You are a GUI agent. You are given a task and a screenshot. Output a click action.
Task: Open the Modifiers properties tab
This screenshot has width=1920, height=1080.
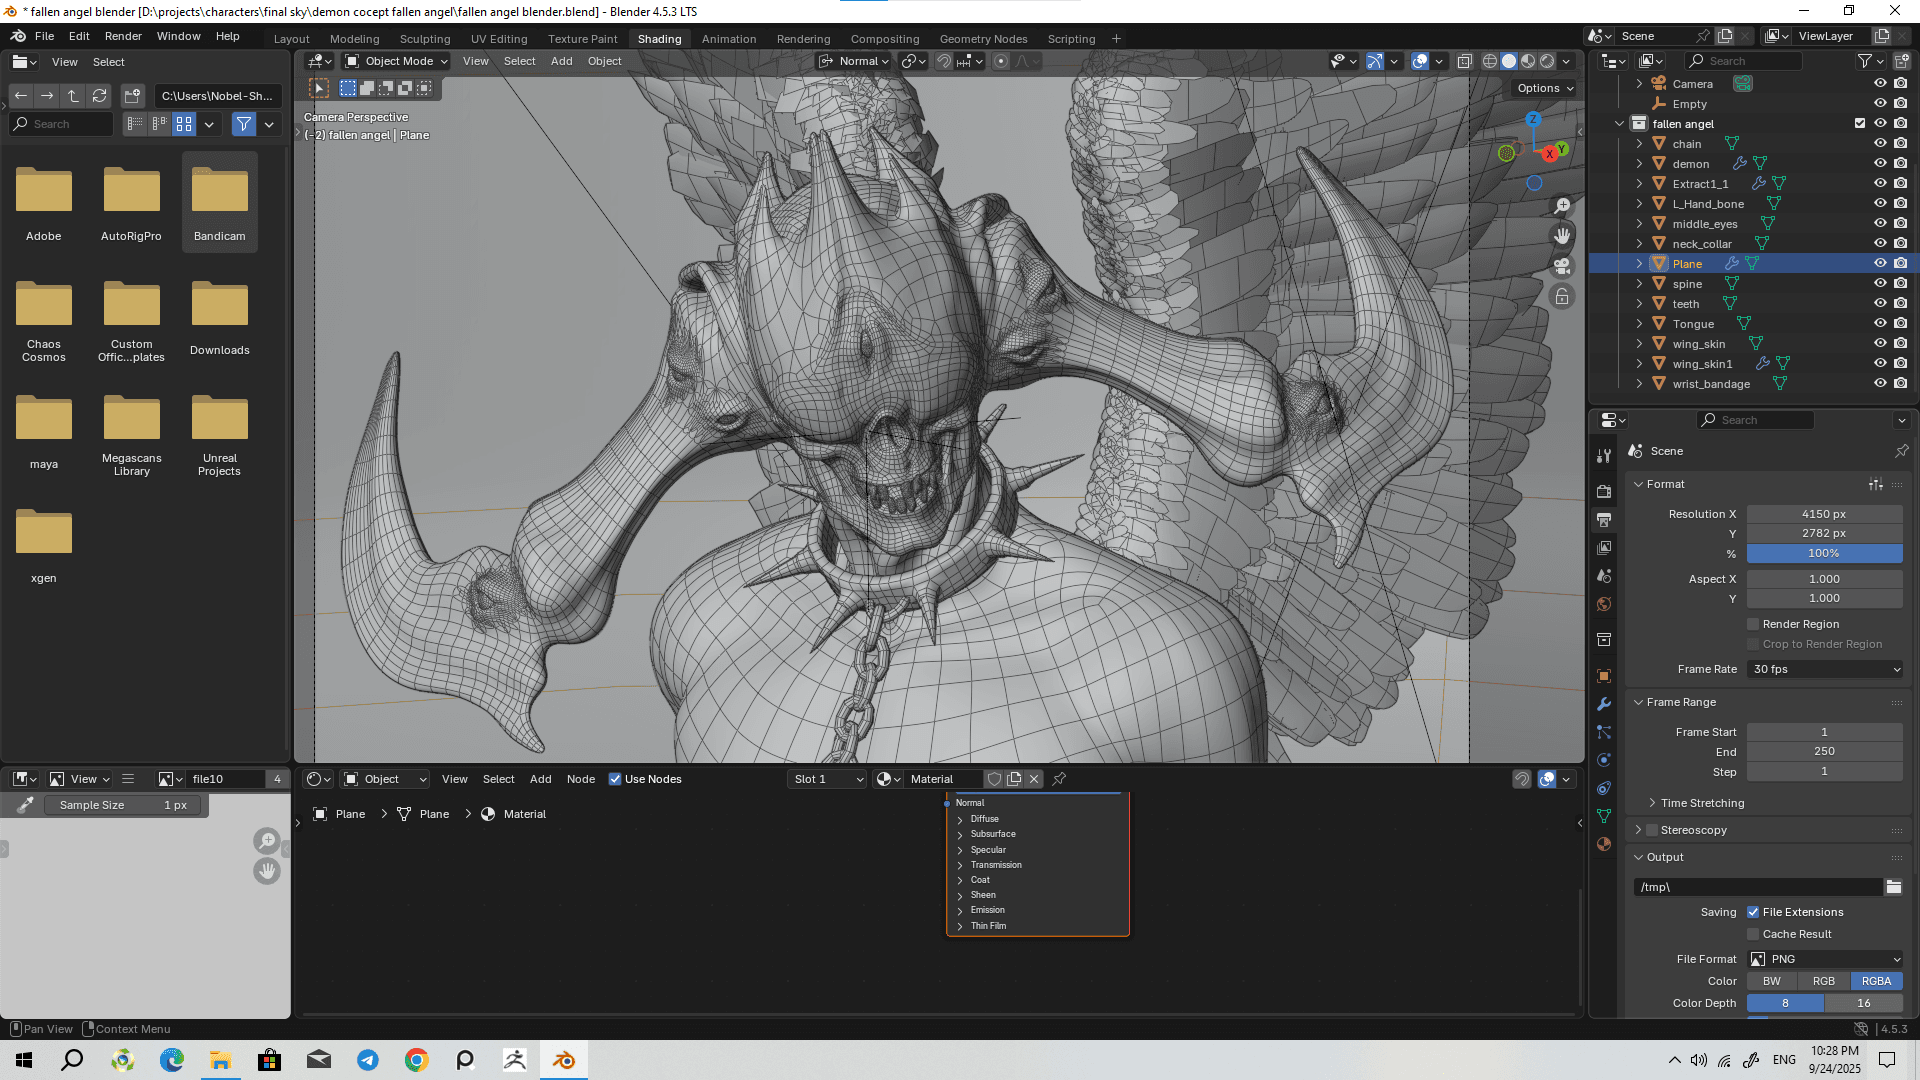pyautogui.click(x=1604, y=704)
